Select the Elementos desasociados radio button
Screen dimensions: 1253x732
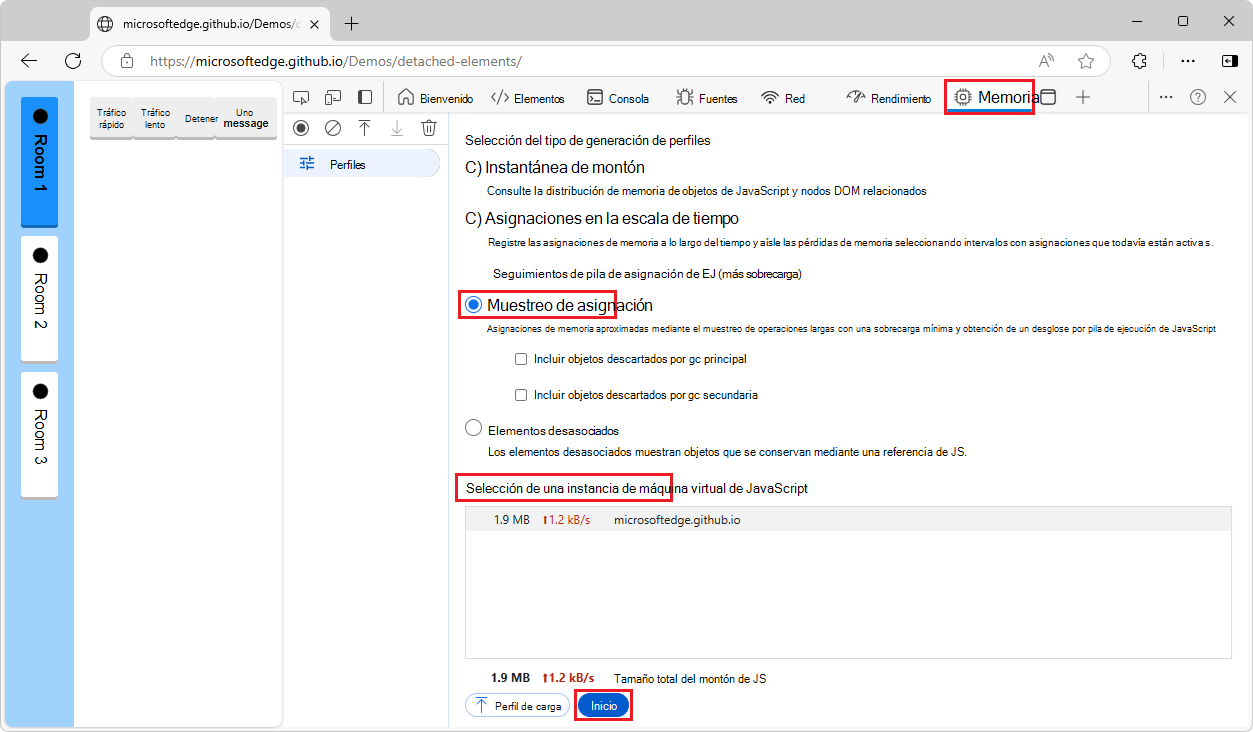coord(474,429)
